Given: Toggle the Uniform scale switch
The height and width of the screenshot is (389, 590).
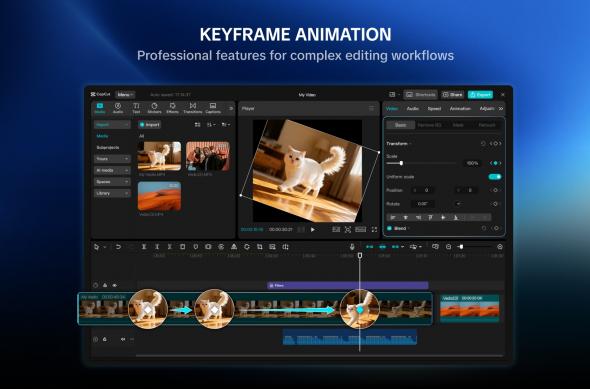Looking at the screenshot, I should (495, 177).
